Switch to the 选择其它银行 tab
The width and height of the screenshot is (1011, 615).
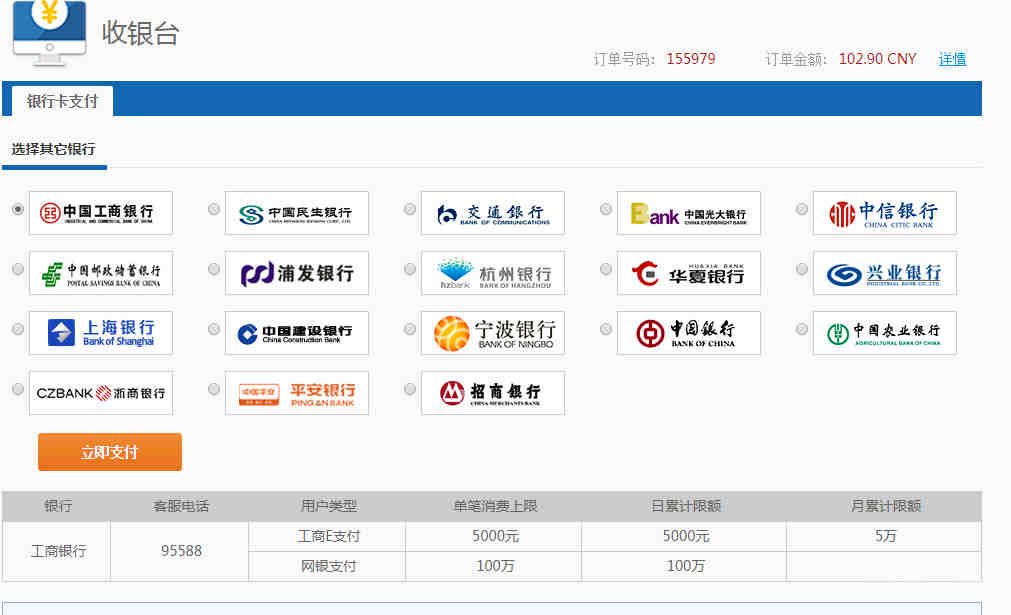click(54, 150)
